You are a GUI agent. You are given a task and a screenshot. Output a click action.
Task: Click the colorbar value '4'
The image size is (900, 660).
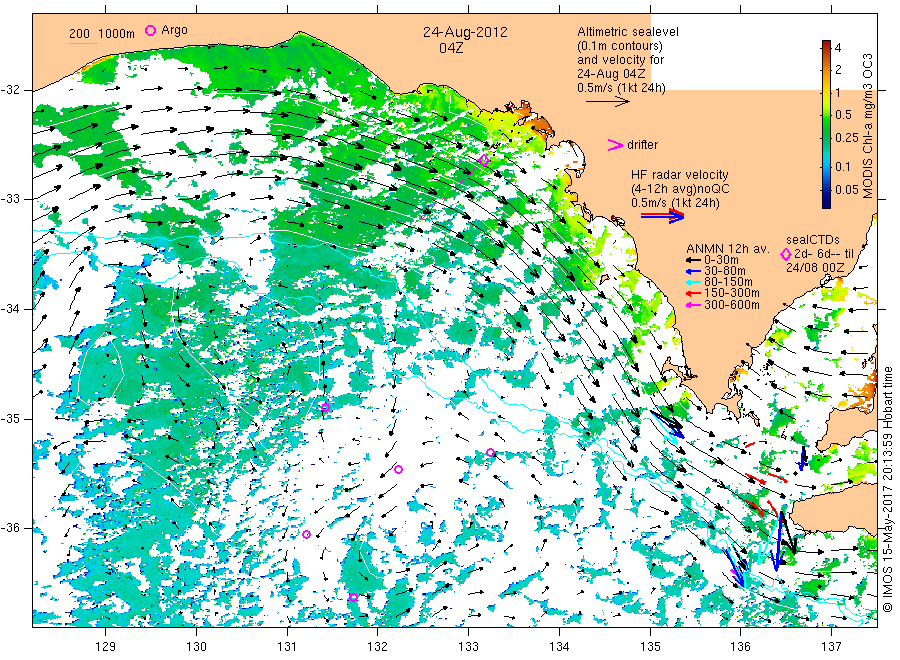(838, 48)
